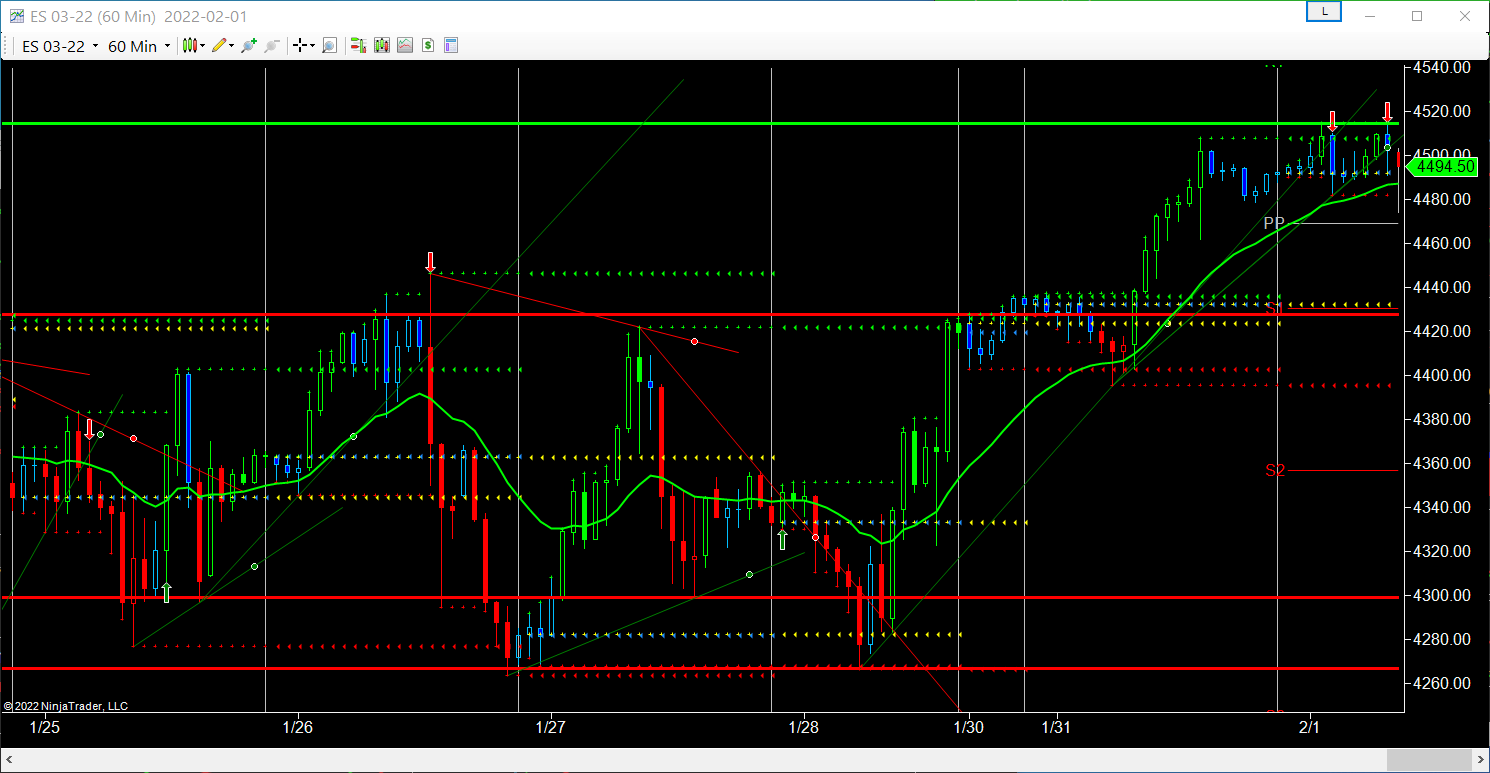Click the 1/27 date axis label
This screenshot has width=1490, height=773.
(551, 727)
